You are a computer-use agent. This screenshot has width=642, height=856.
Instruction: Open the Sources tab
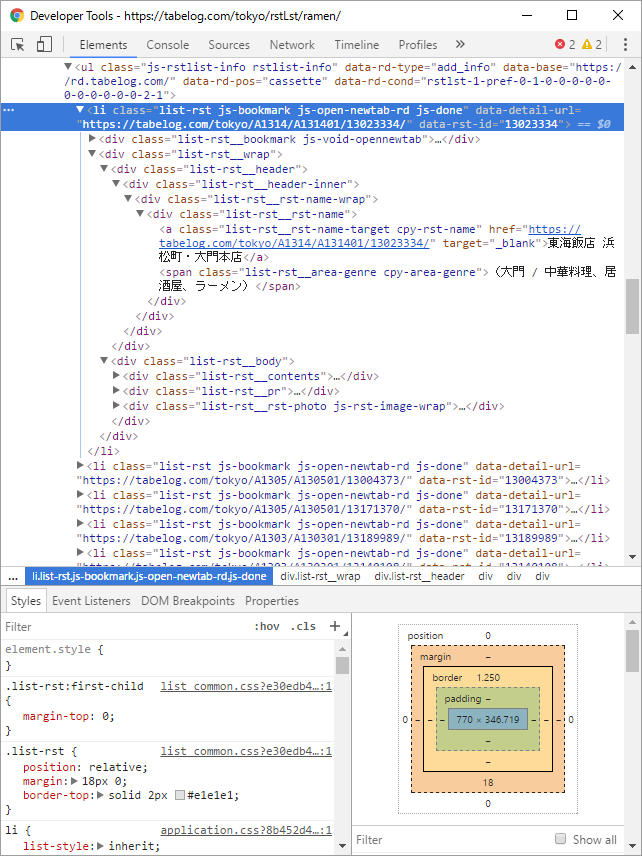pos(229,45)
